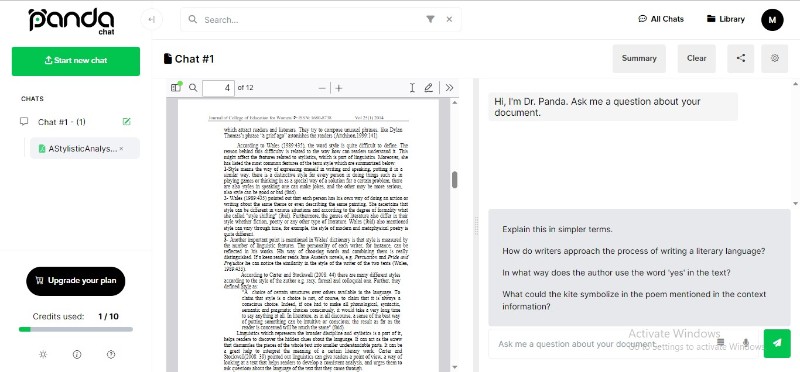
Task: Select suggestion about writing a literary language
Action: (633, 251)
